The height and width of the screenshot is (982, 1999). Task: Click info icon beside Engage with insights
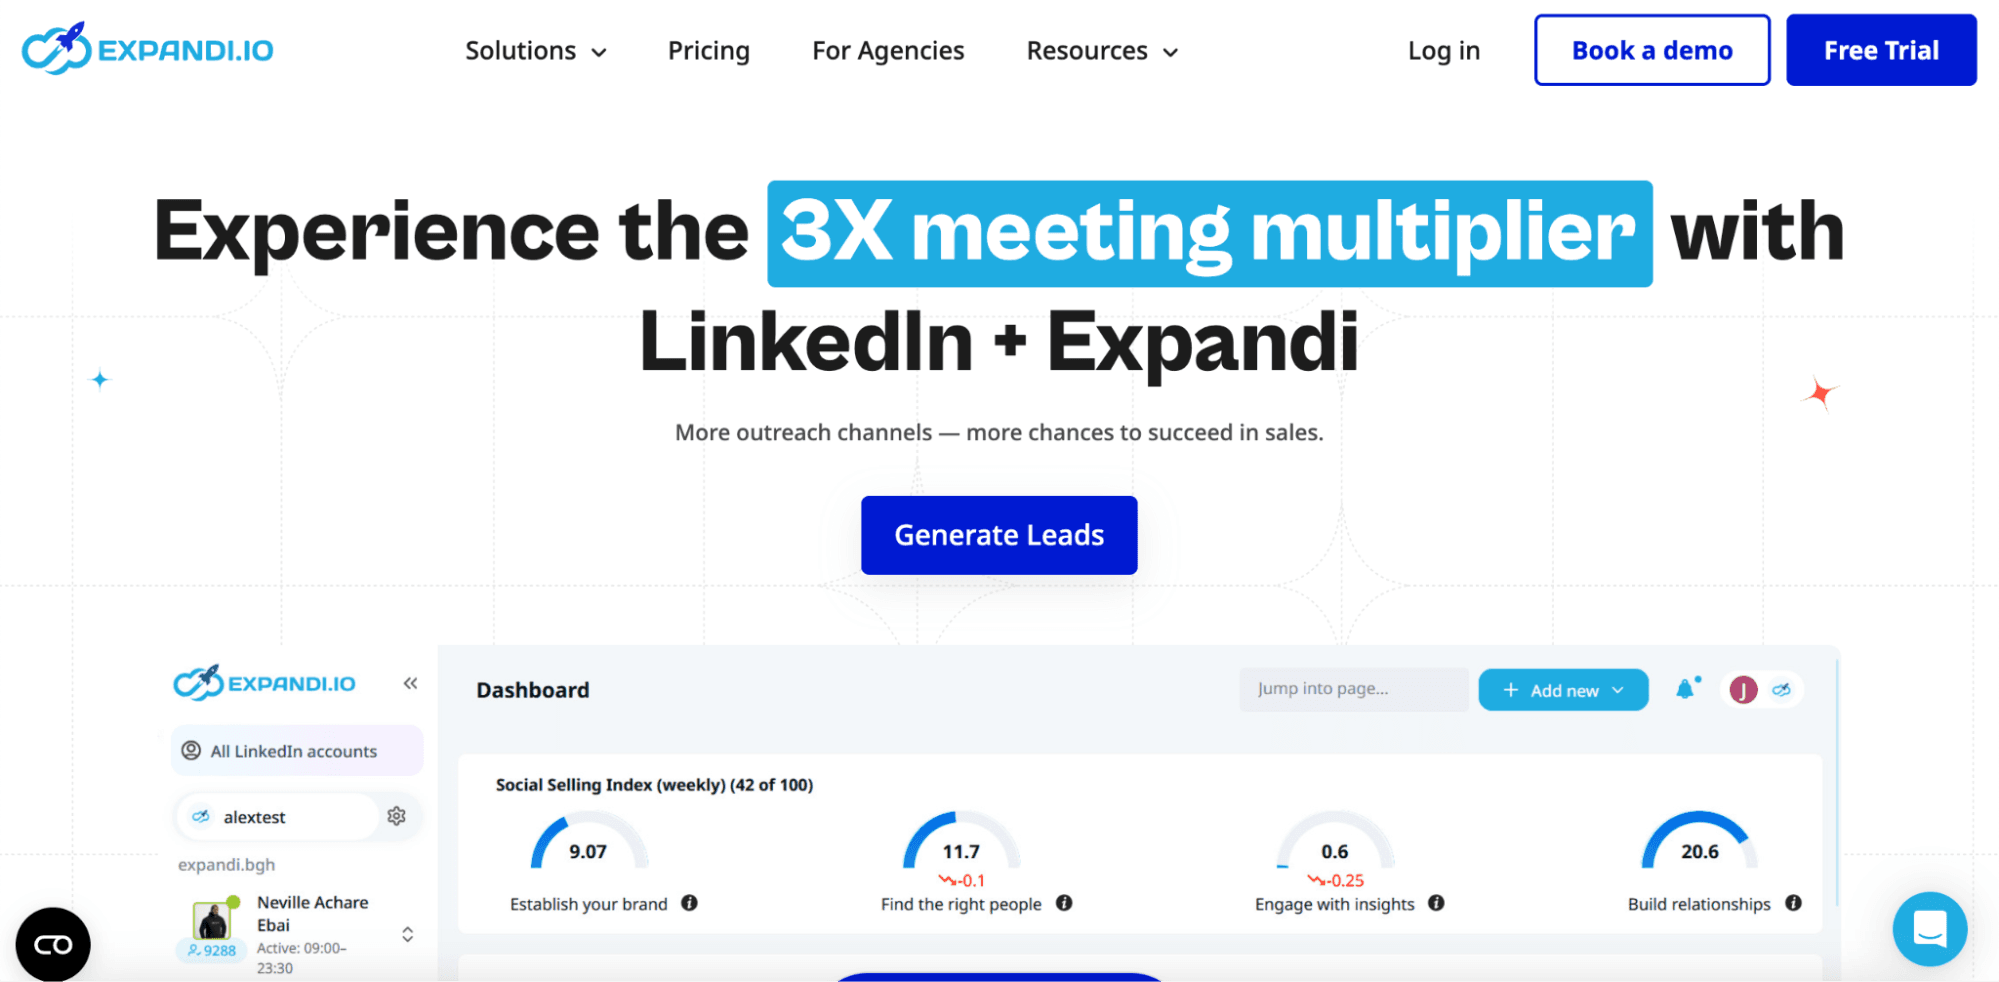click(x=1436, y=903)
